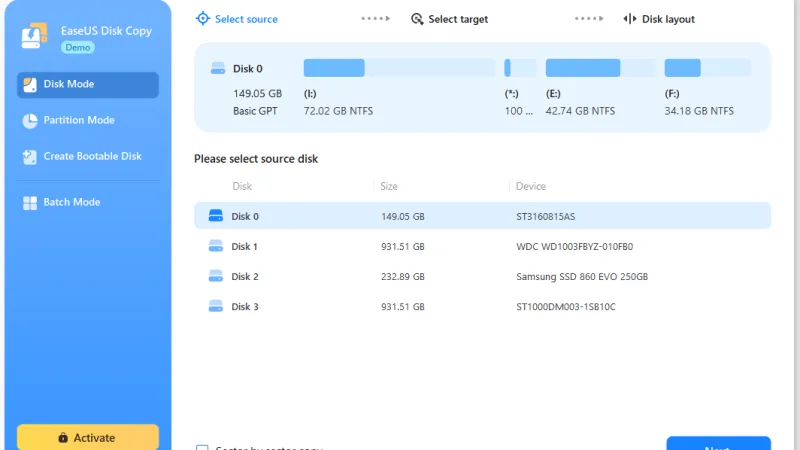Select Disk 2 as source disk

click(482, 277)
